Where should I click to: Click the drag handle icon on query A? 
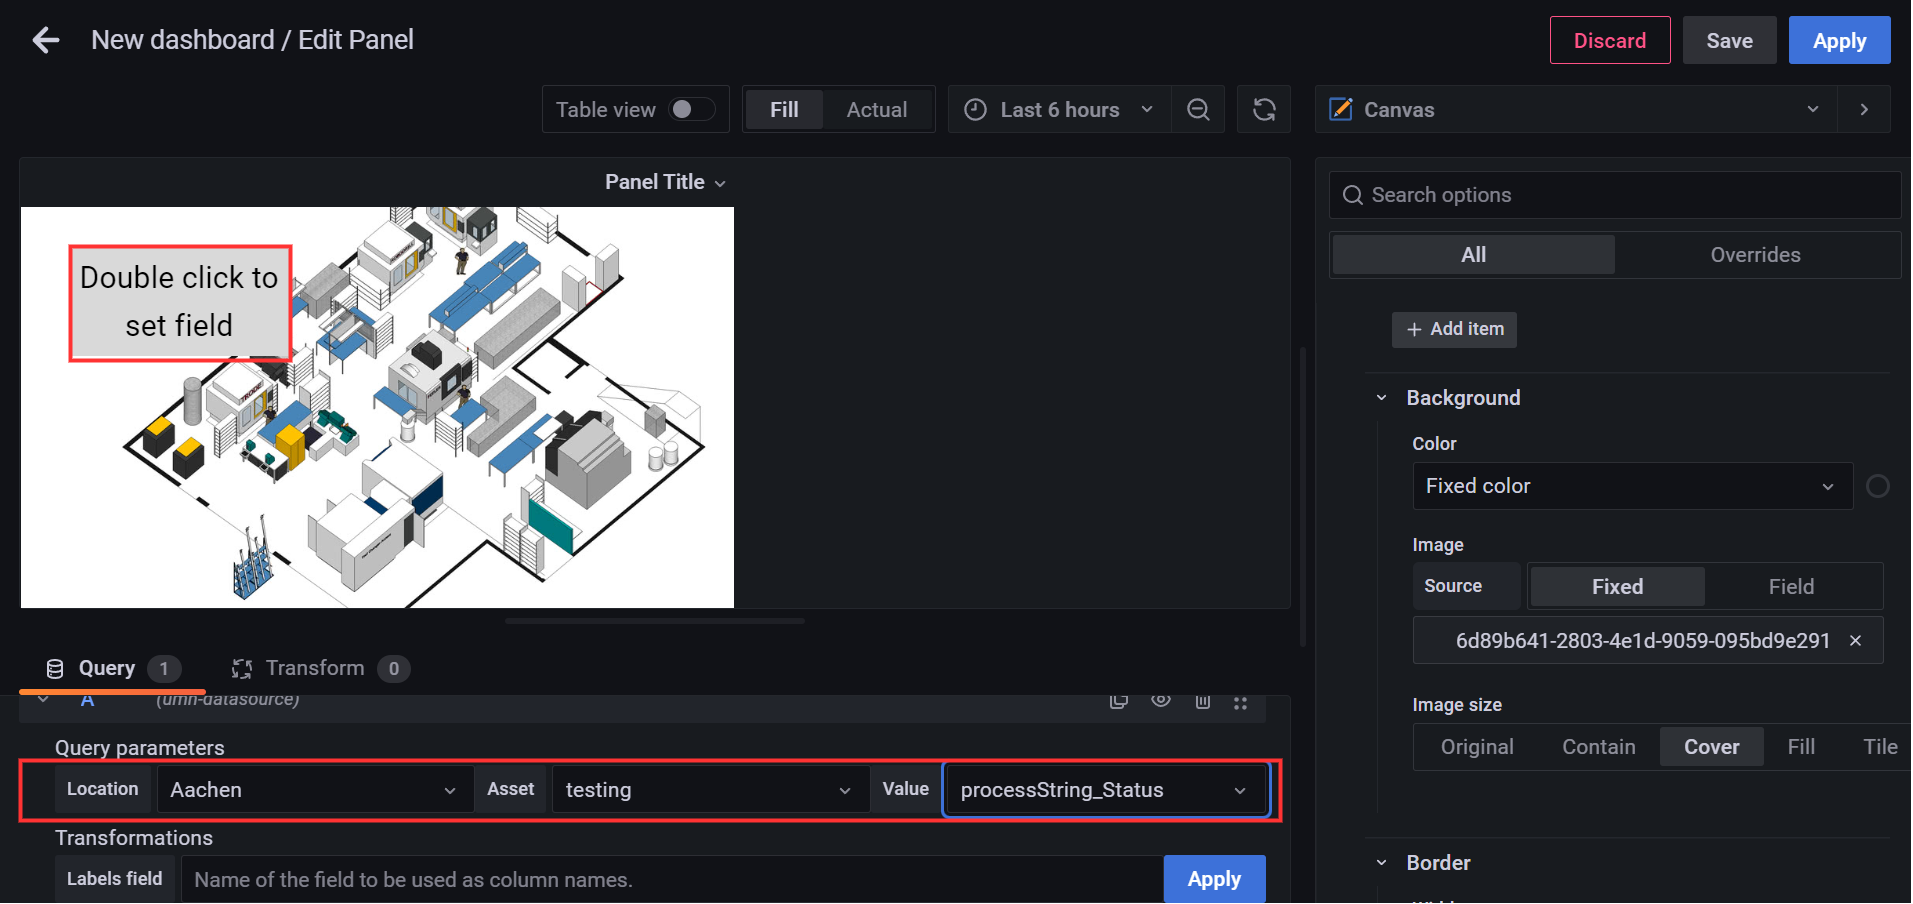click(x=1240, y=703)
